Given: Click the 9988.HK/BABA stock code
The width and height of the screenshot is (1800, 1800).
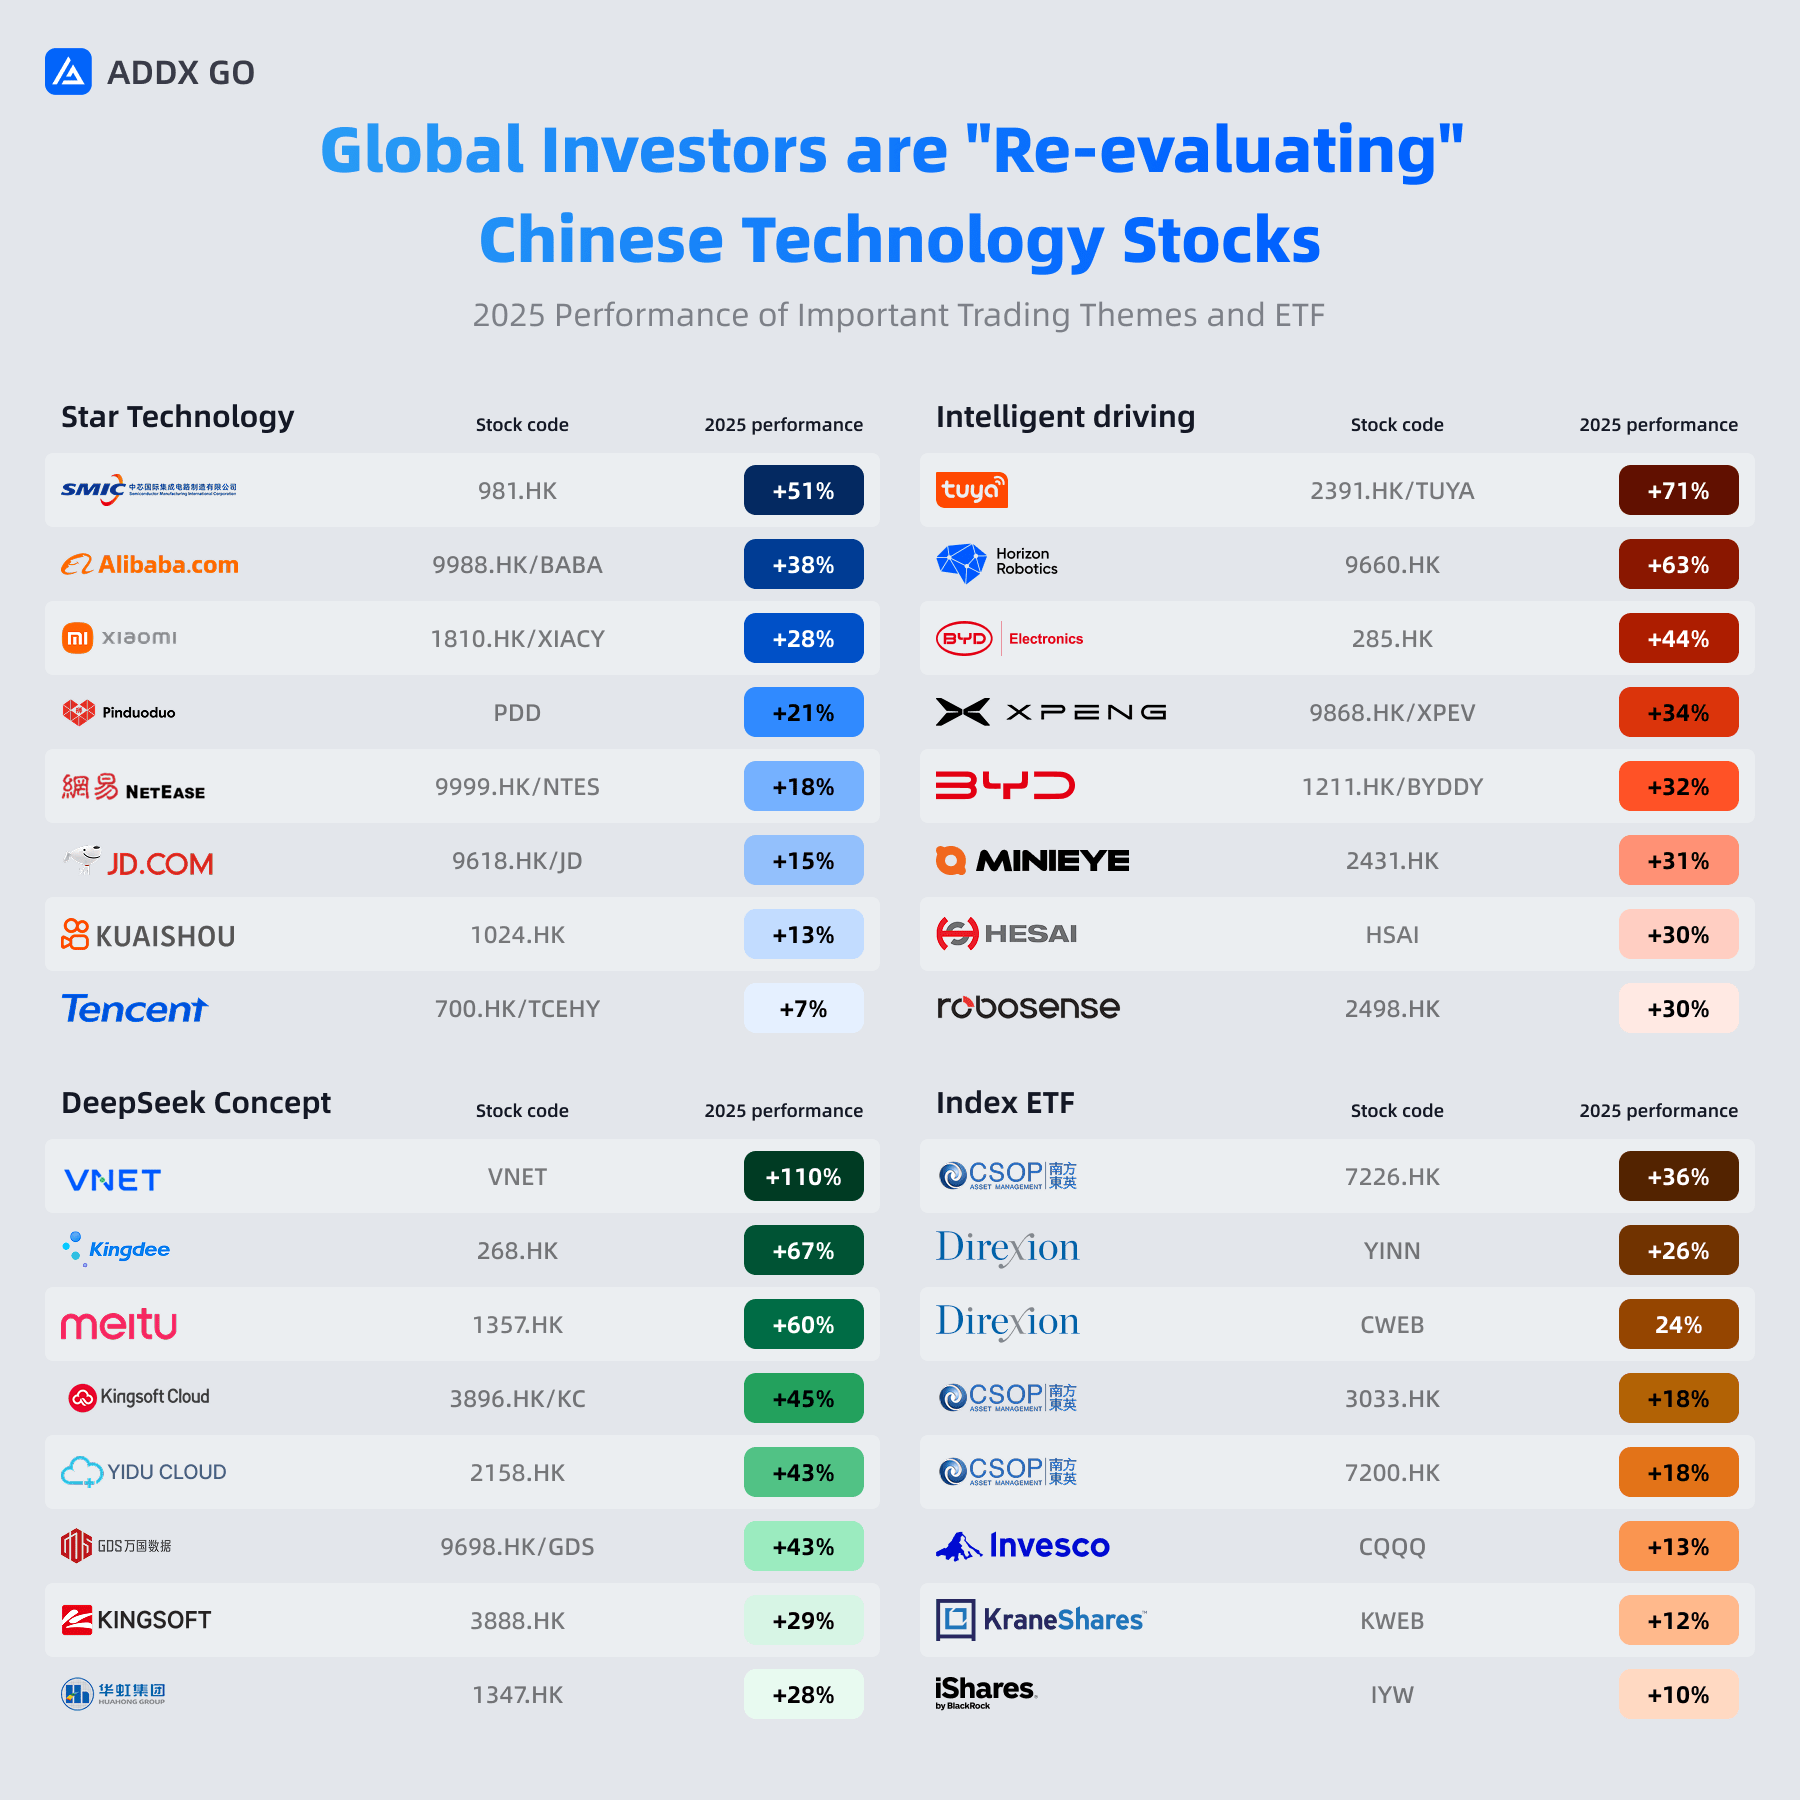Looking at the screenshot, I should [517, 565].
